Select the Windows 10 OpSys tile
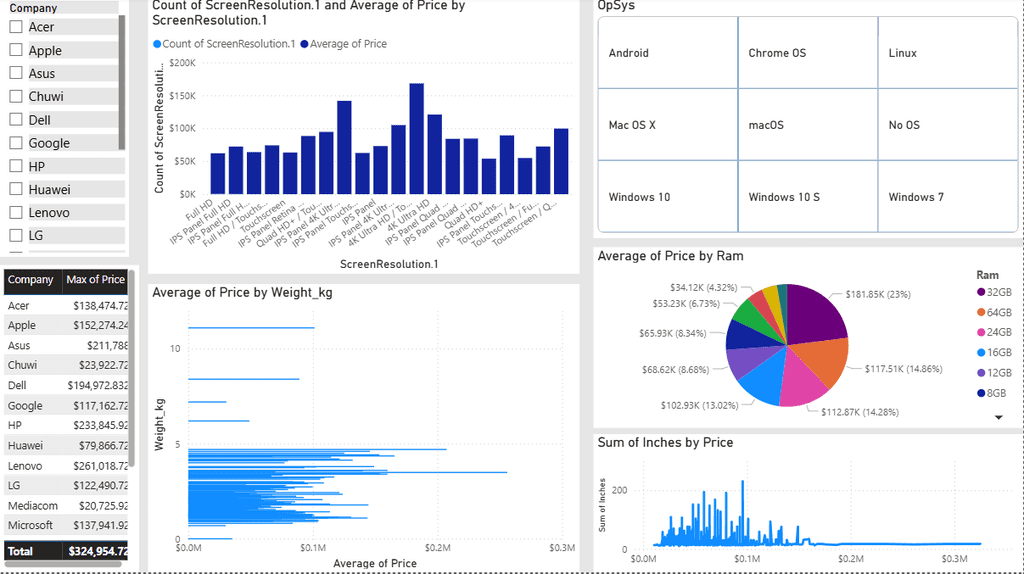1024x574 pixels. coord(667,197)
